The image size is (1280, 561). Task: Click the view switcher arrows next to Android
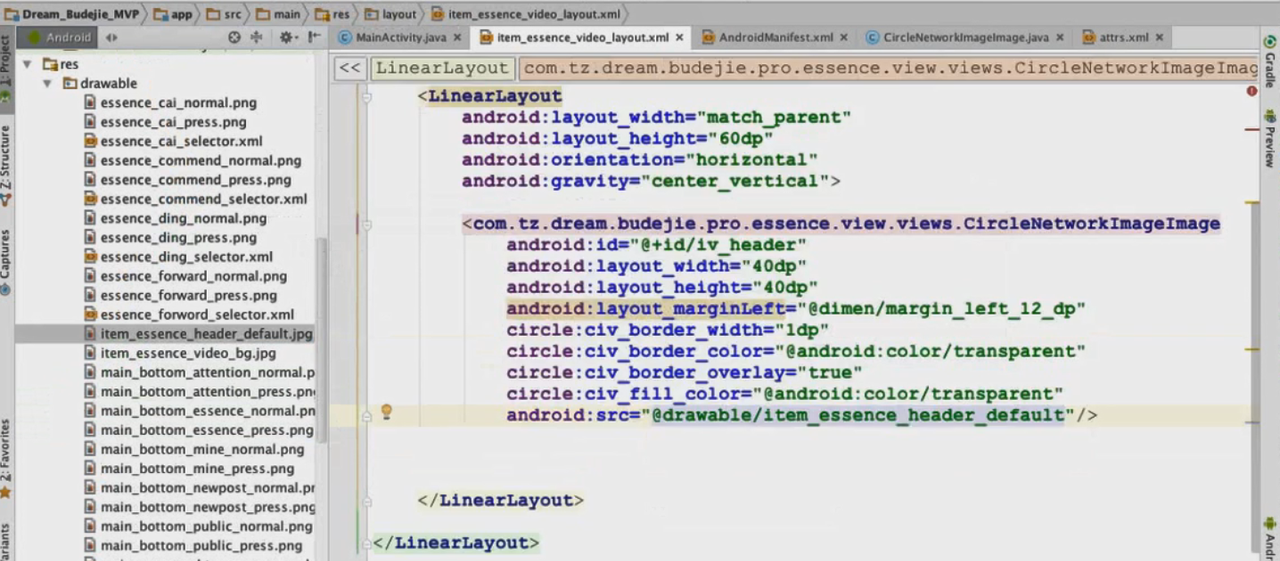pyautogui.click(x=111, y=37)
